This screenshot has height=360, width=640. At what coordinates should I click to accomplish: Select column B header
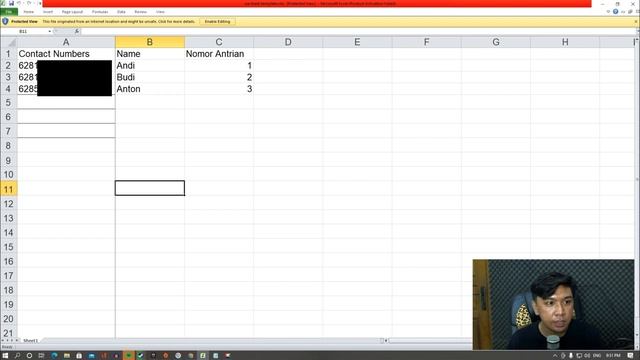click(150, 42)
